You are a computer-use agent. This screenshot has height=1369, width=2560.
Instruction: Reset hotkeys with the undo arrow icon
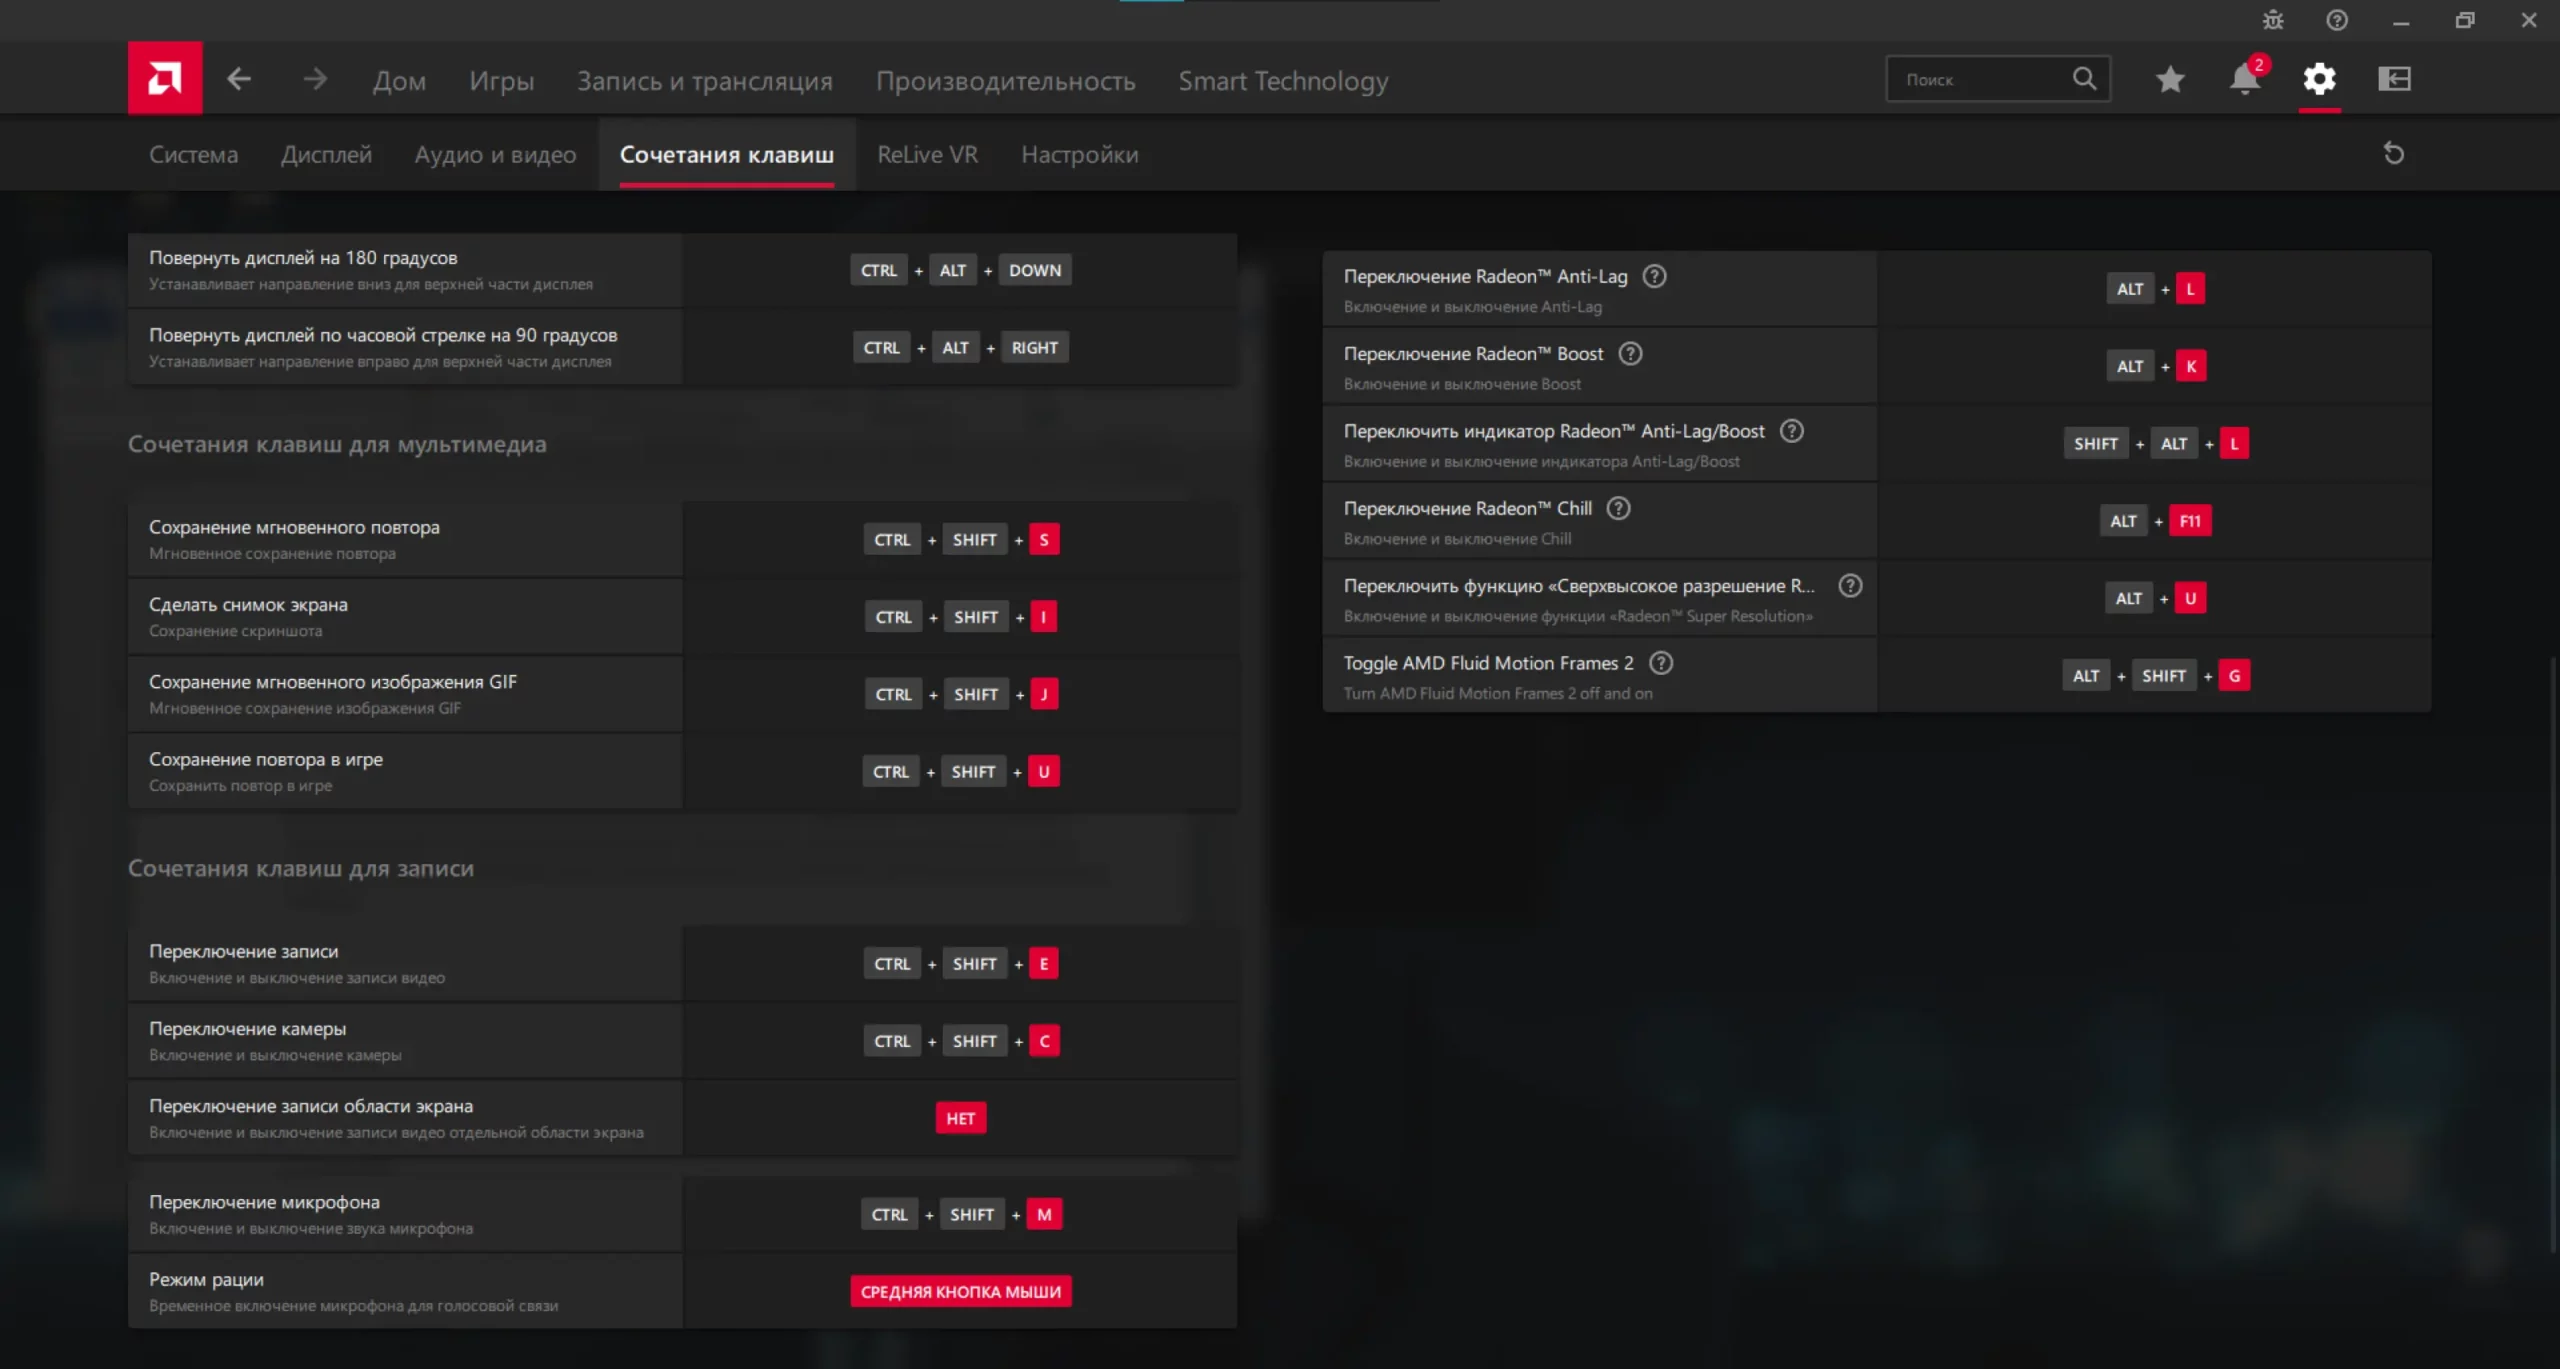(x=2393, y=154)
